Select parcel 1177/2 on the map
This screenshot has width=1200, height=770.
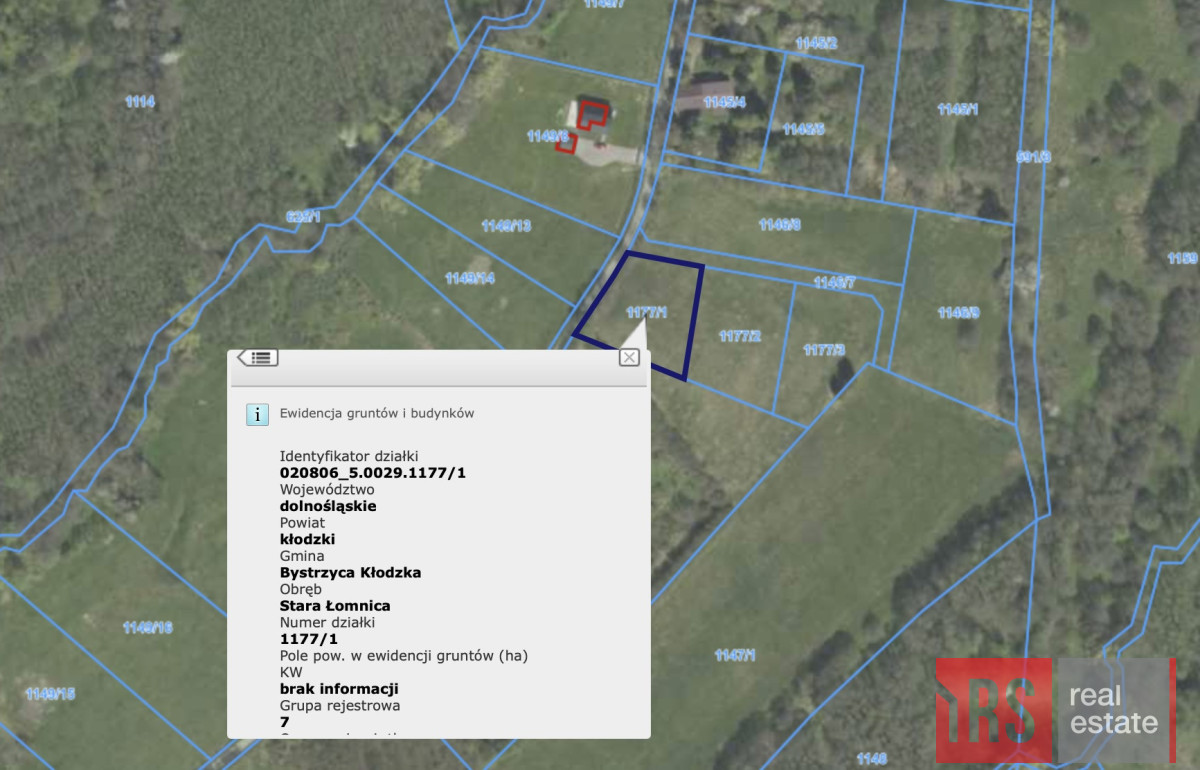740,336
